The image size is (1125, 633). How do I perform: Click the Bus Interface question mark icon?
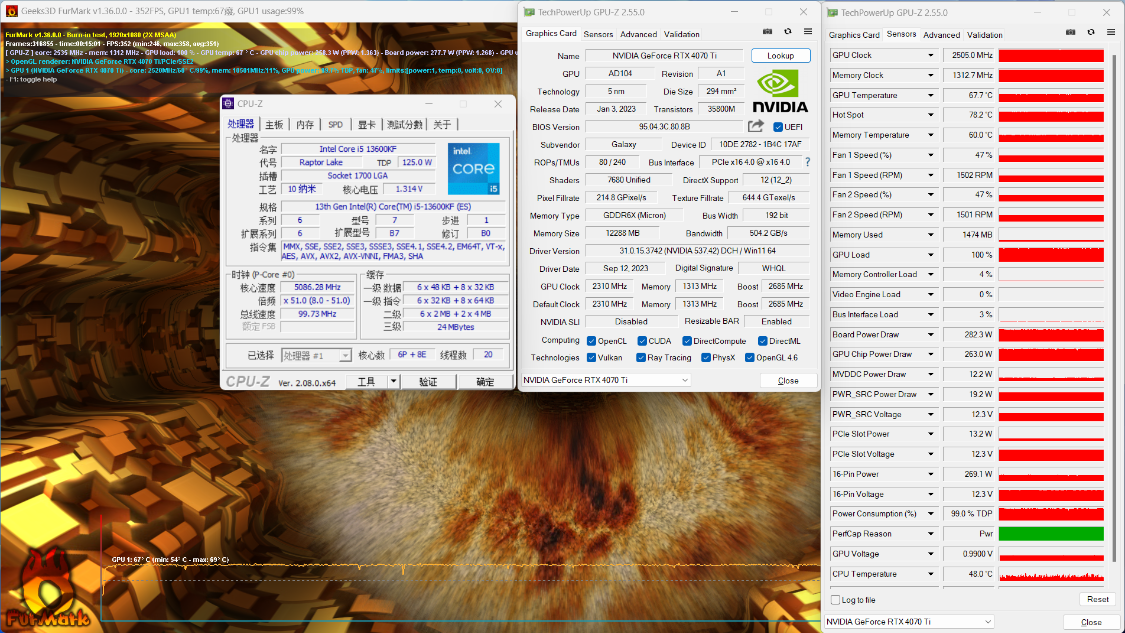click(x=807, y=162)
